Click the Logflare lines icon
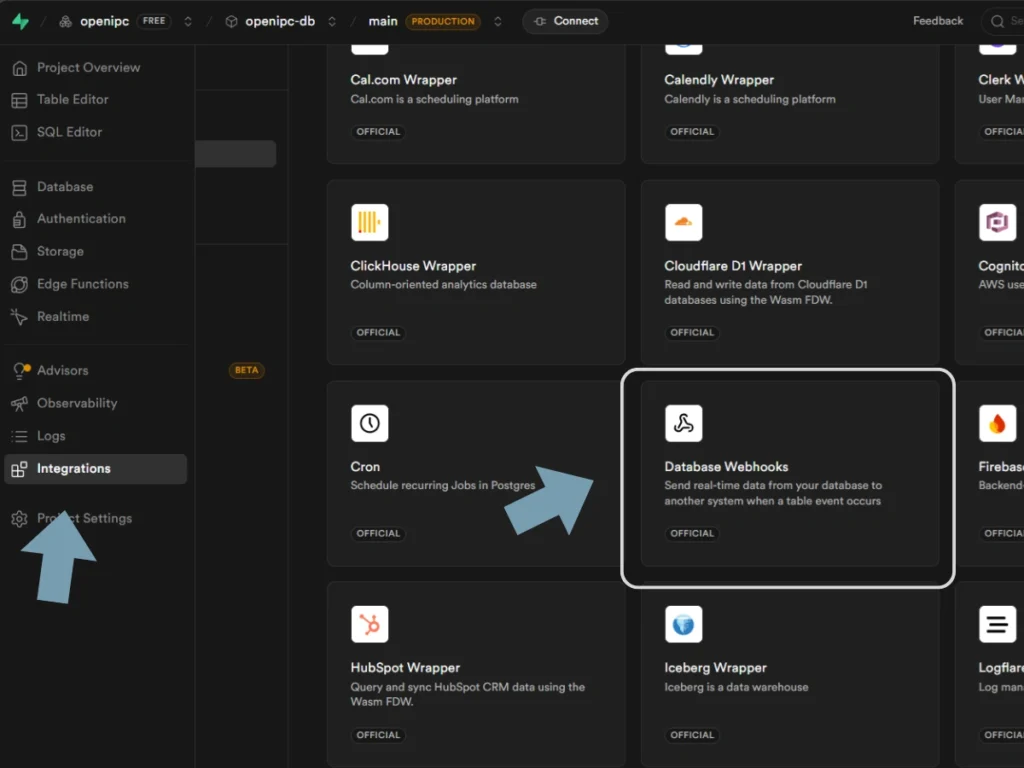The image size is (1024, 768). (x=997, y=624)
